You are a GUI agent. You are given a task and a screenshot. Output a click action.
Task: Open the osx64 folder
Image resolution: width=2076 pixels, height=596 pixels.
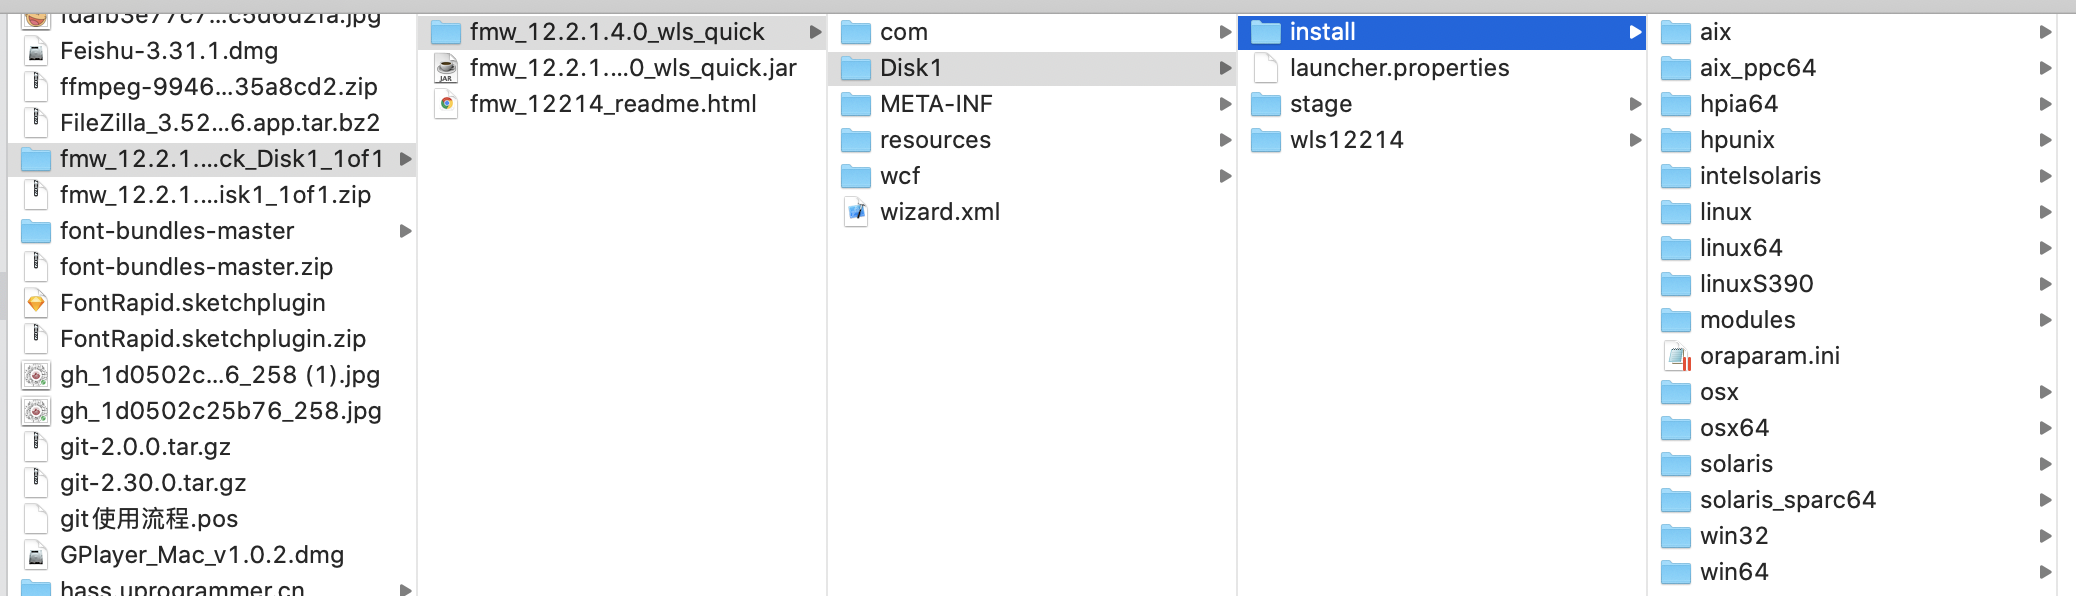1735,428
